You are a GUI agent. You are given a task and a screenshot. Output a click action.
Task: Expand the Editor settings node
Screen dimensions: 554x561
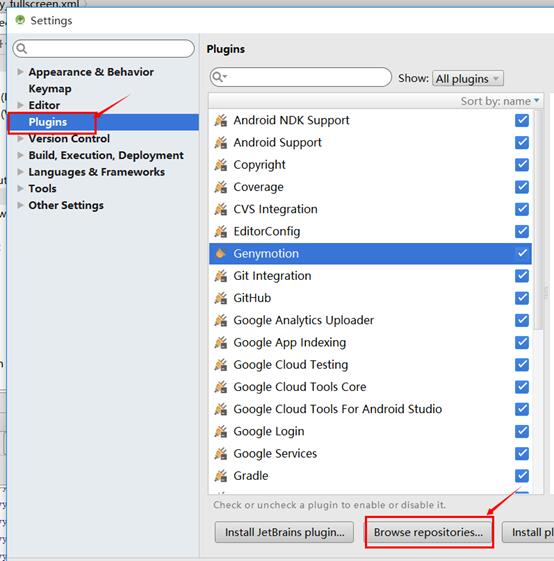coord(20,105)
